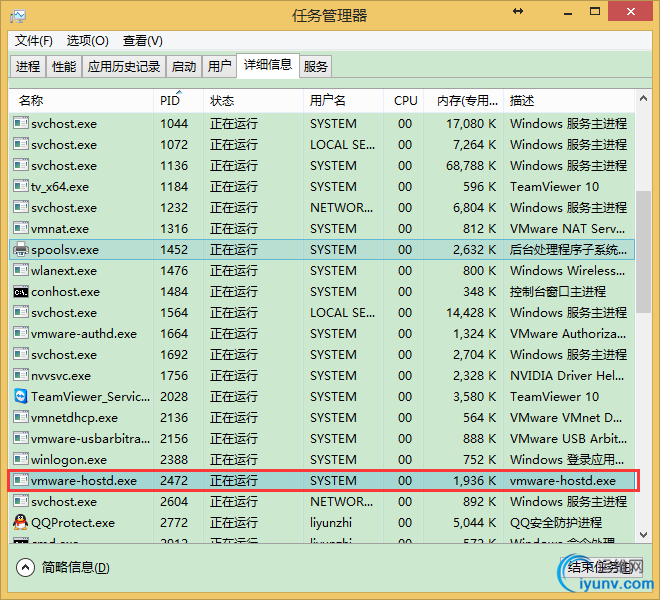
Task: Open the 文件(F) menu
Action: coord(34,41)
